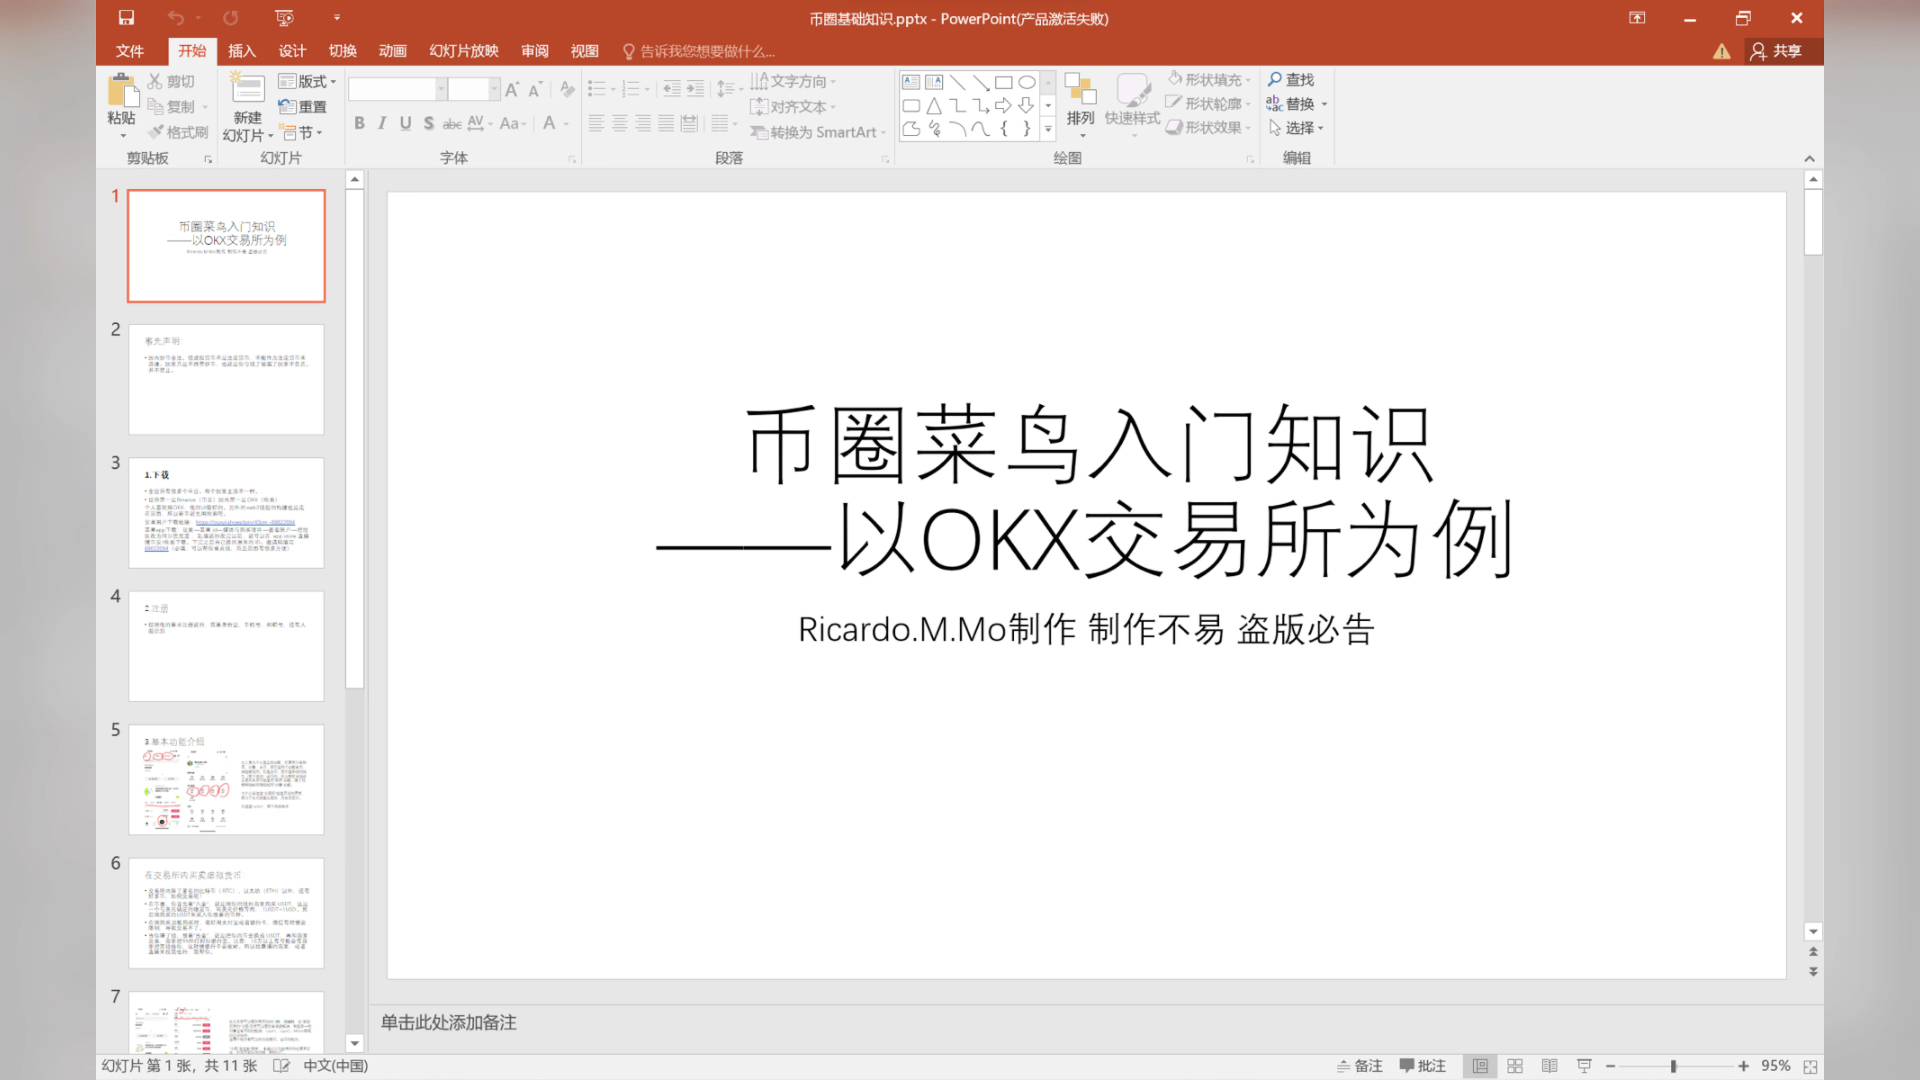This screenshot has width=1920, height=1080.
Task: Click the zoom slider handle
Action: [x=1673, y=1066]
